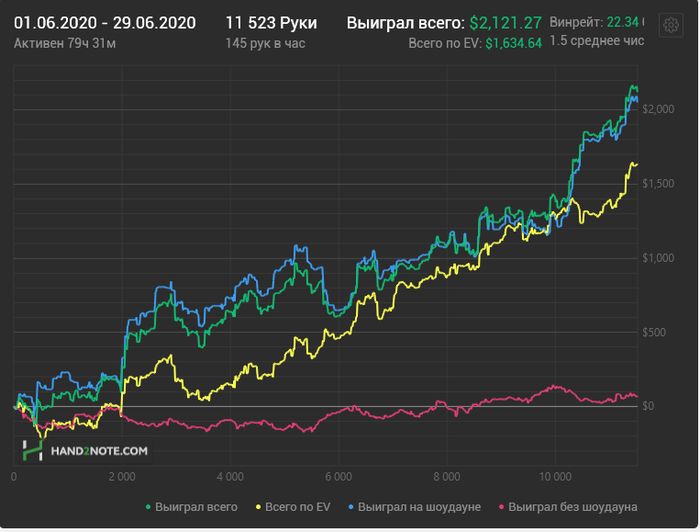Click the 'Всего по EV:' header label

point(445,43)
